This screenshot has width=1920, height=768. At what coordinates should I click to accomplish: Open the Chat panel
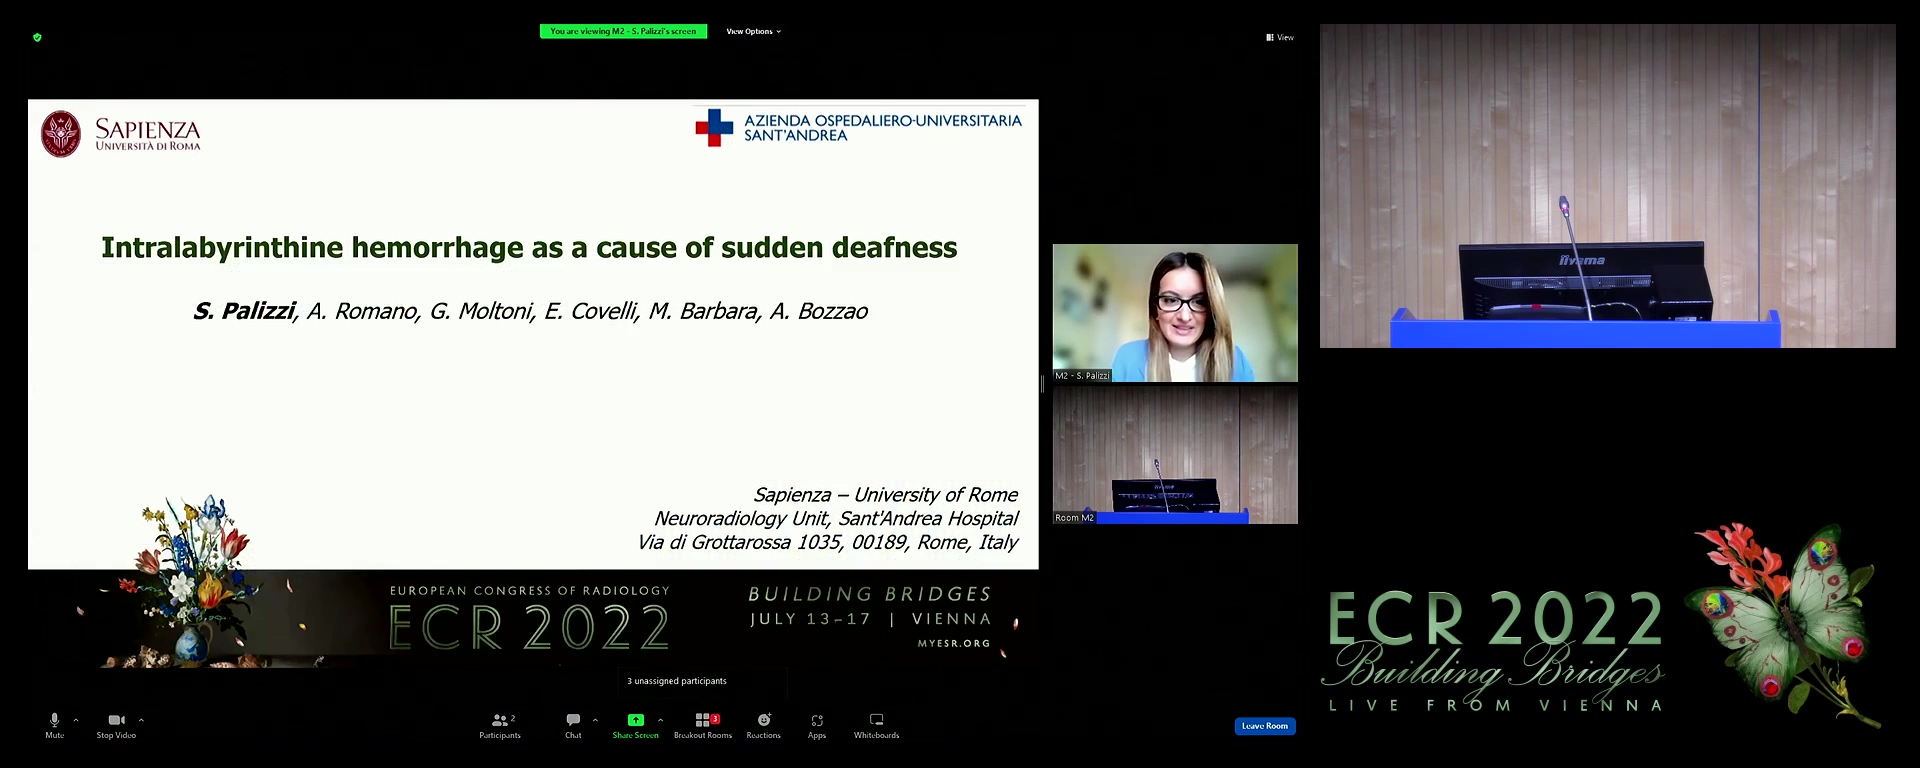(573, 726)
